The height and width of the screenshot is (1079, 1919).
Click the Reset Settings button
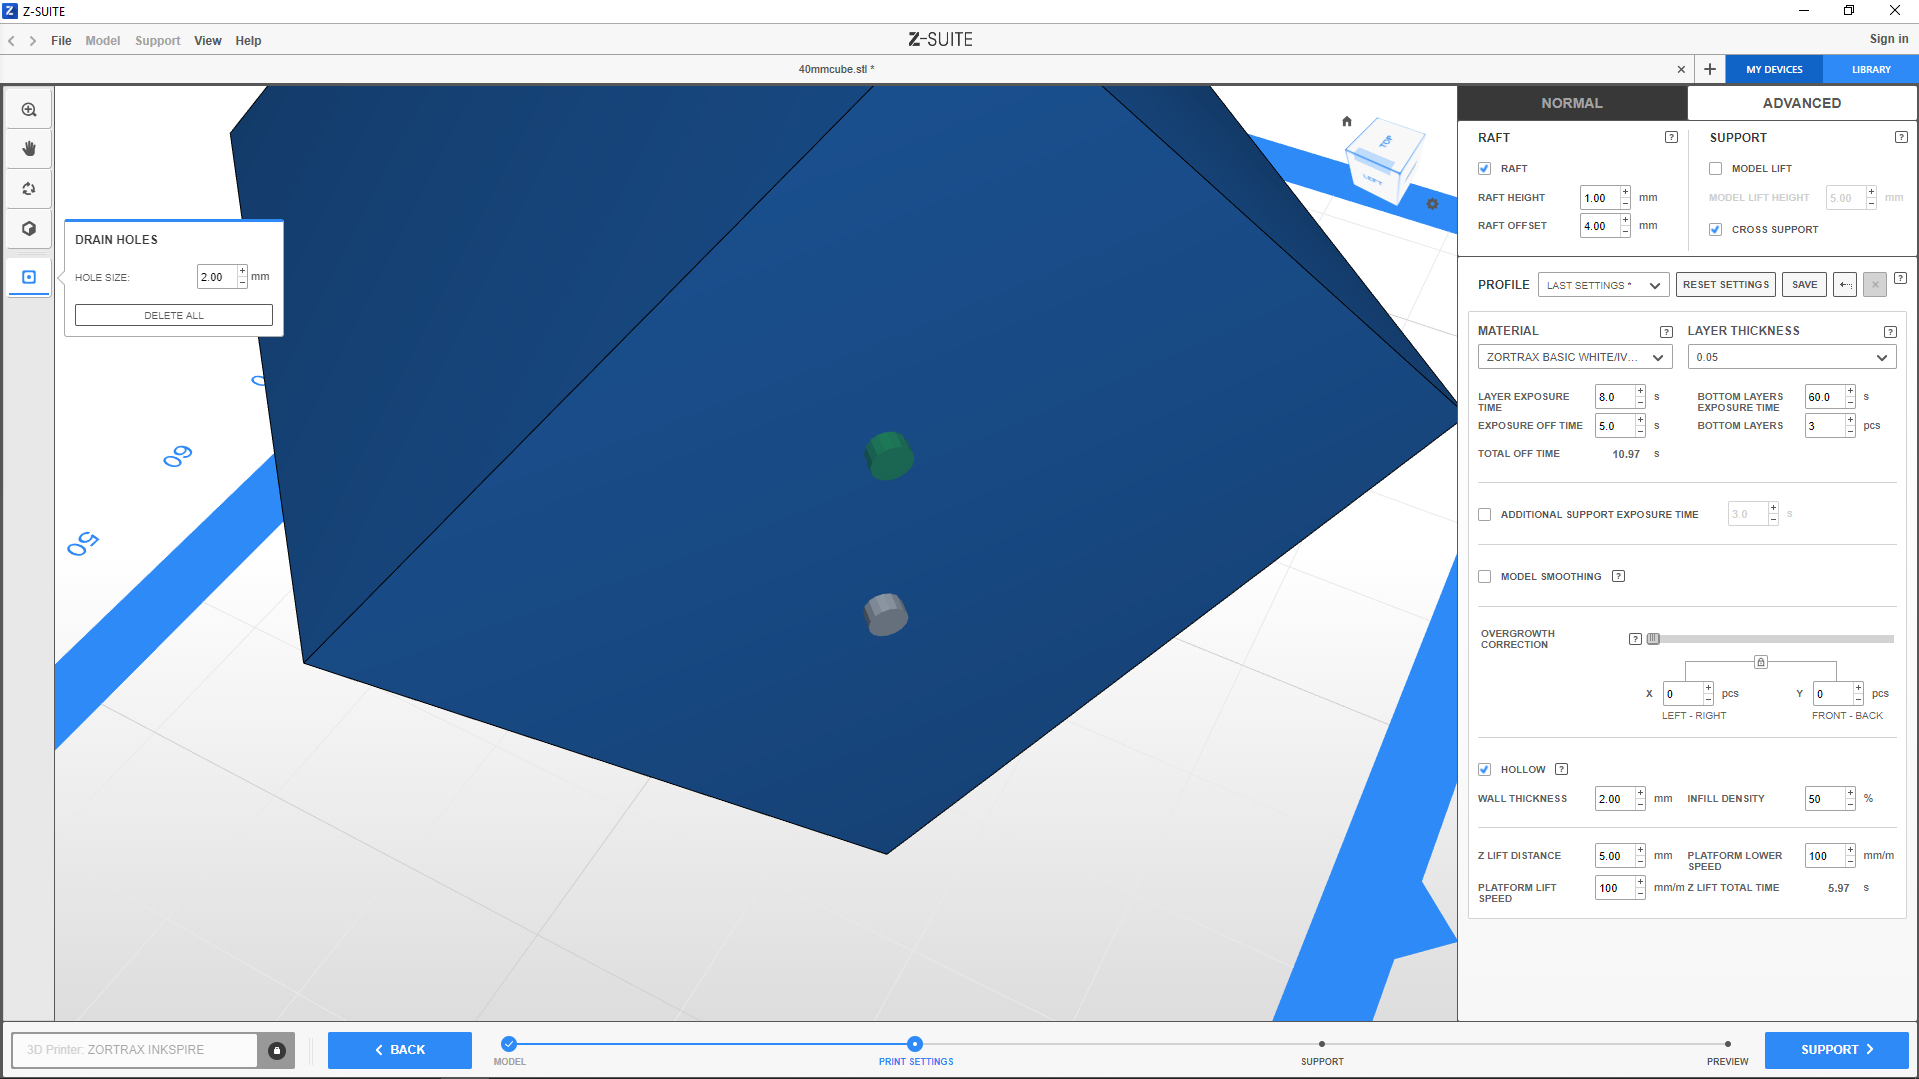[x=1725, y=285]
